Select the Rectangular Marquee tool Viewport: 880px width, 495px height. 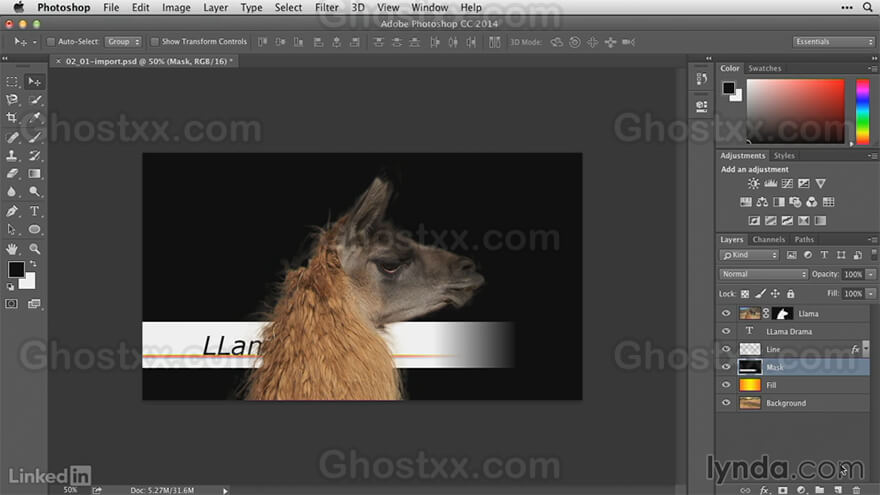[12, 81]
